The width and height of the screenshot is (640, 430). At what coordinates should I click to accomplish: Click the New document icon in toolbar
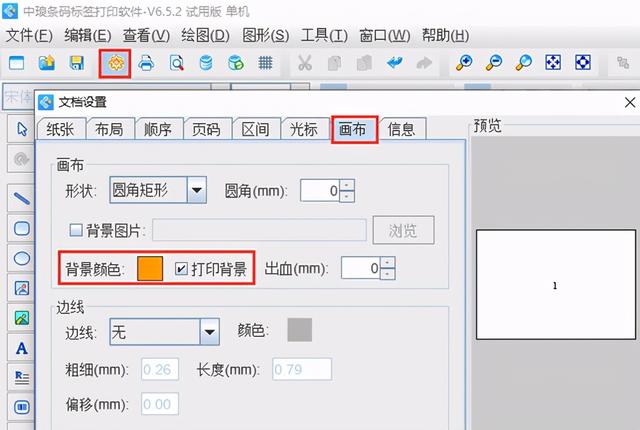[x=17, y=63]
